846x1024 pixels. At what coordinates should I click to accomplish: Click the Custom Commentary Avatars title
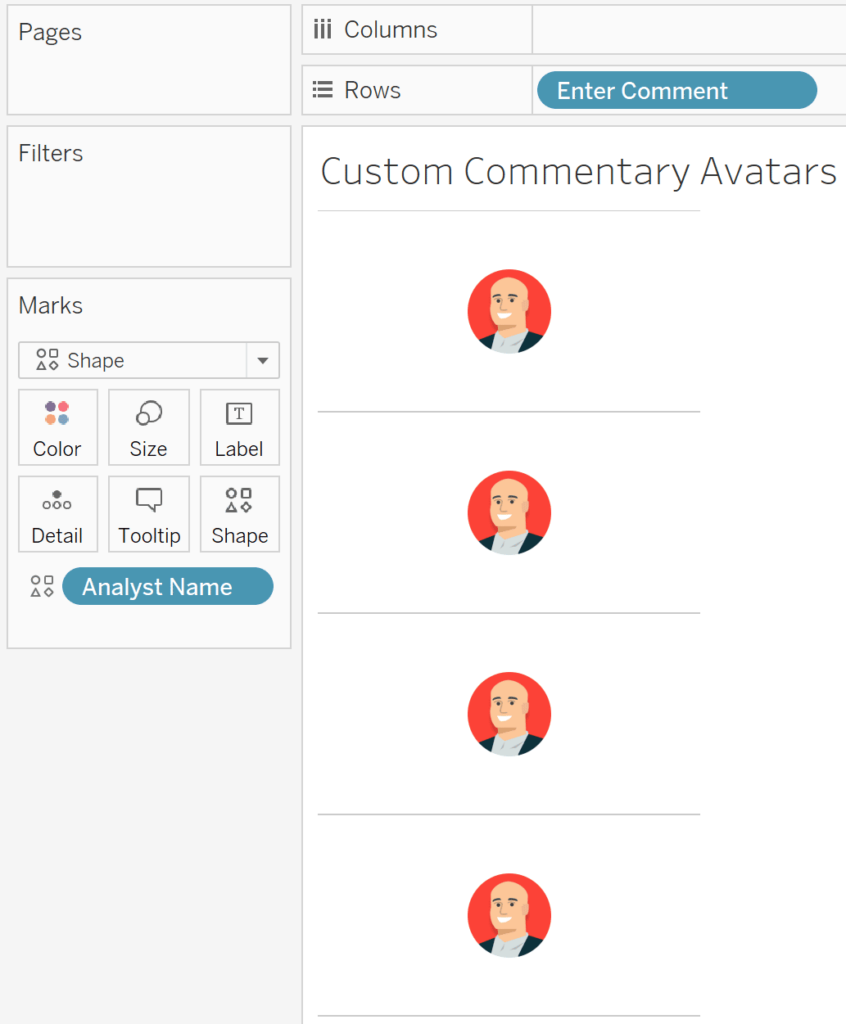(x=578, y=171)
